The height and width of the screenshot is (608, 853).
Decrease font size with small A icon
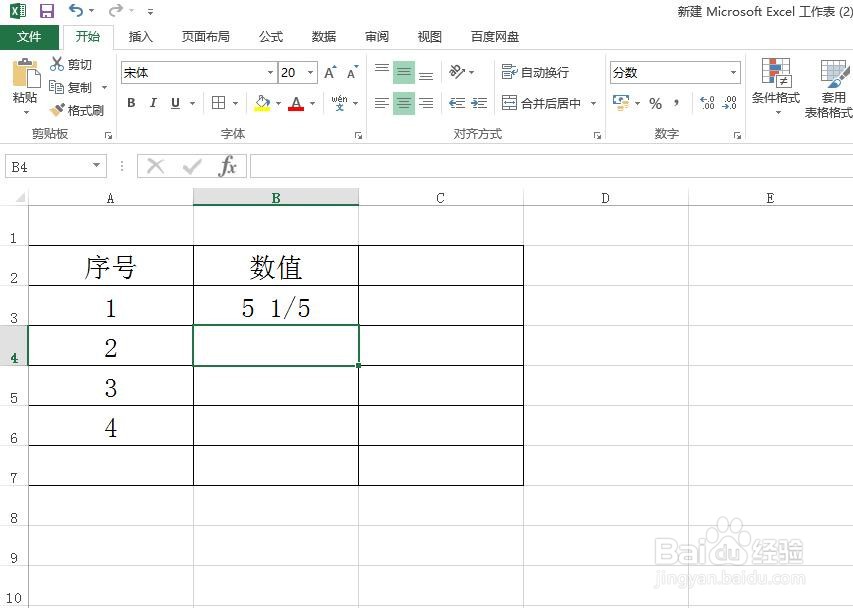pos(353,72)
